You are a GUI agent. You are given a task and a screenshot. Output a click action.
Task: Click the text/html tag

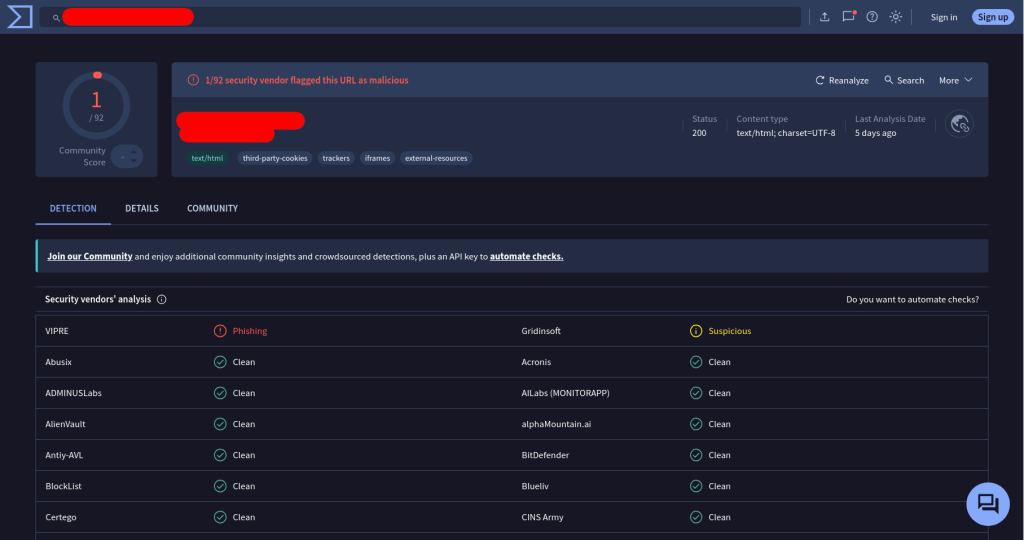point(207,158)
